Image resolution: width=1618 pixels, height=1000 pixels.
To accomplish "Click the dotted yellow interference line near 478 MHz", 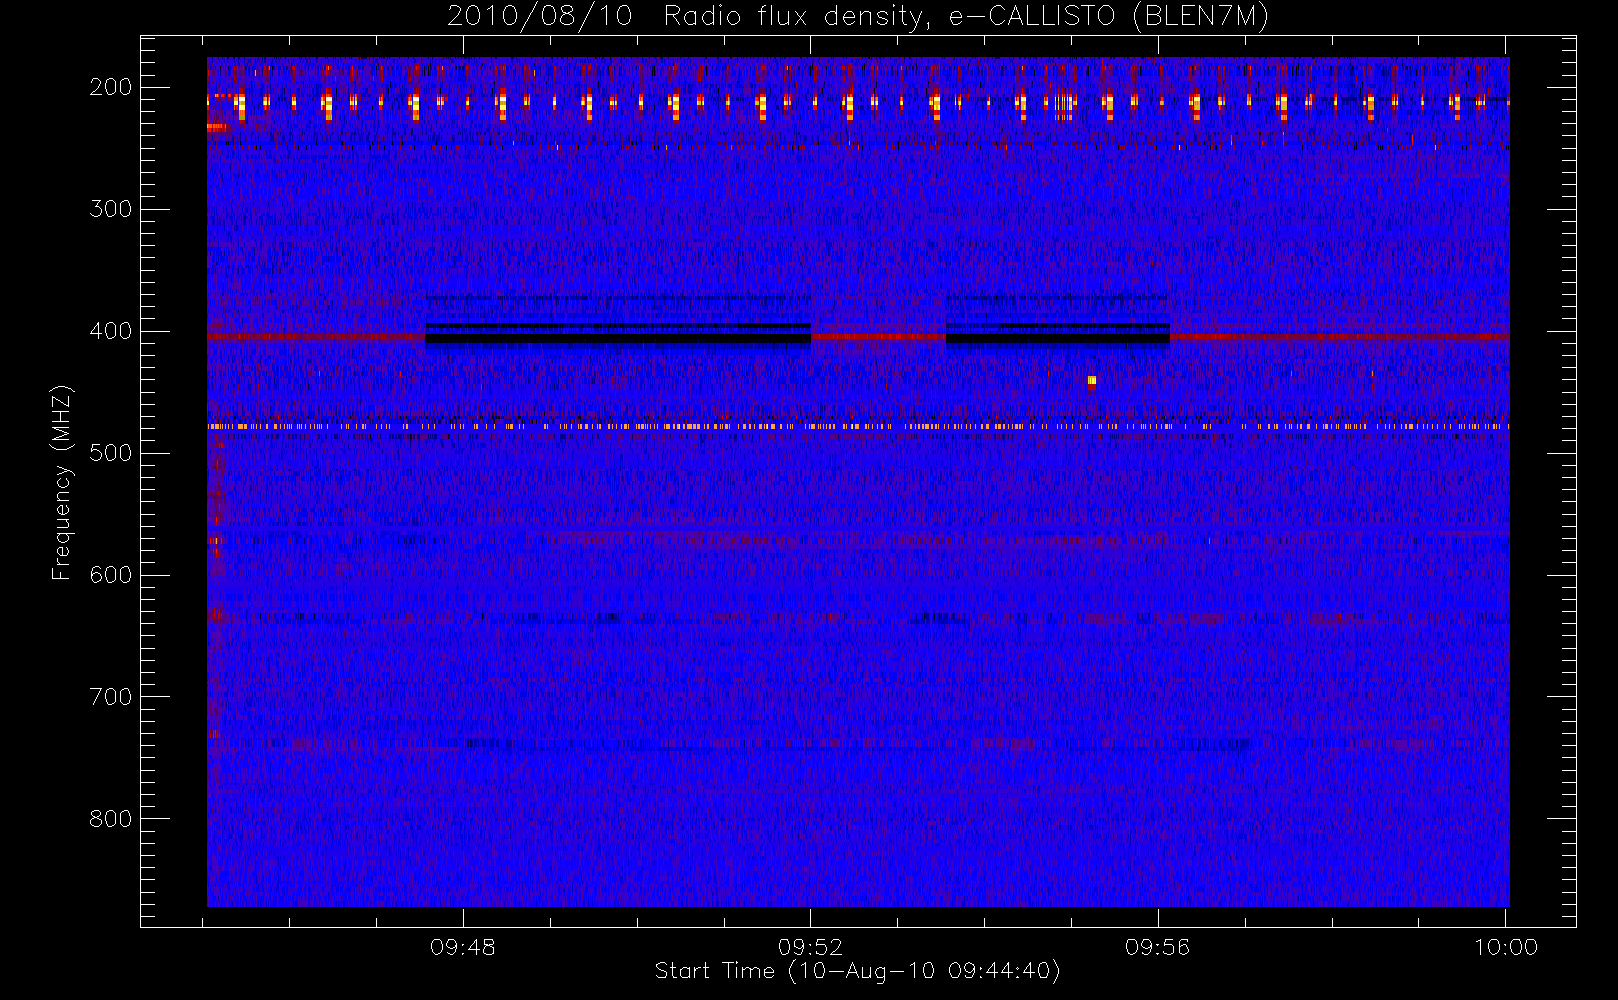I will (858, 427).
